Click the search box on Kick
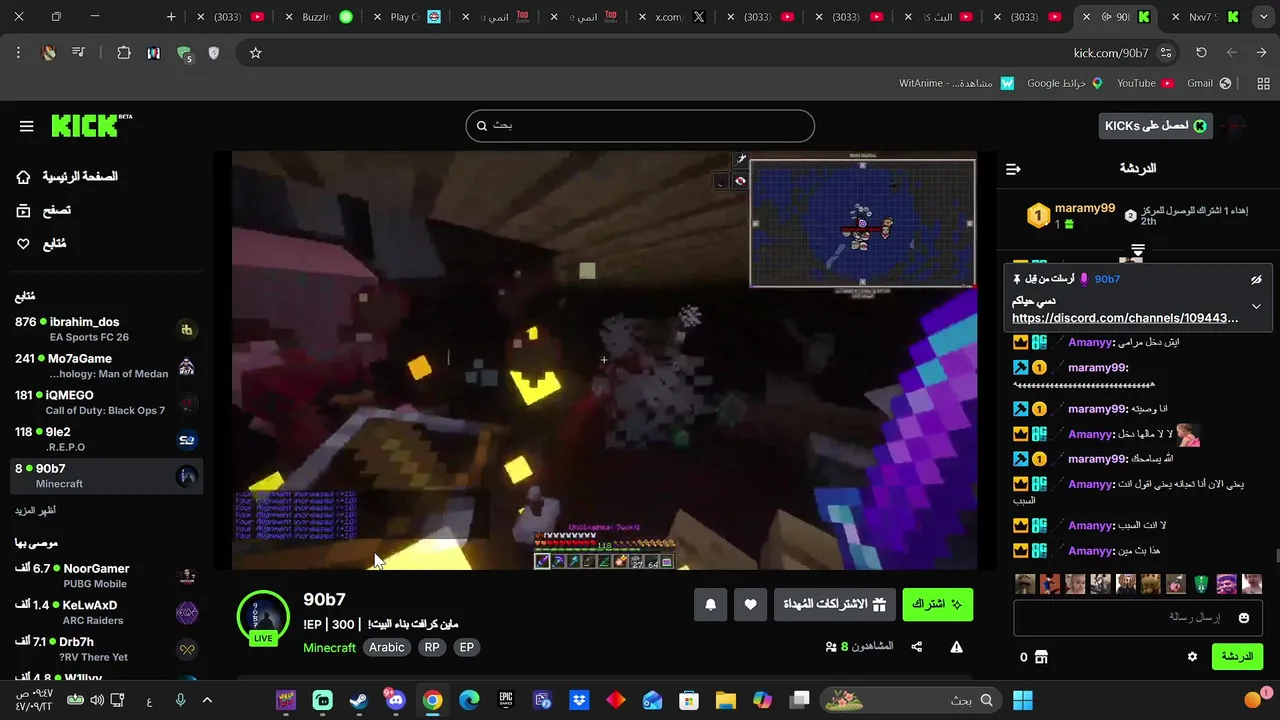Image resolution: width=1280 pixels, height=720 pixels. pyautogui.click(x=640, y=126)
